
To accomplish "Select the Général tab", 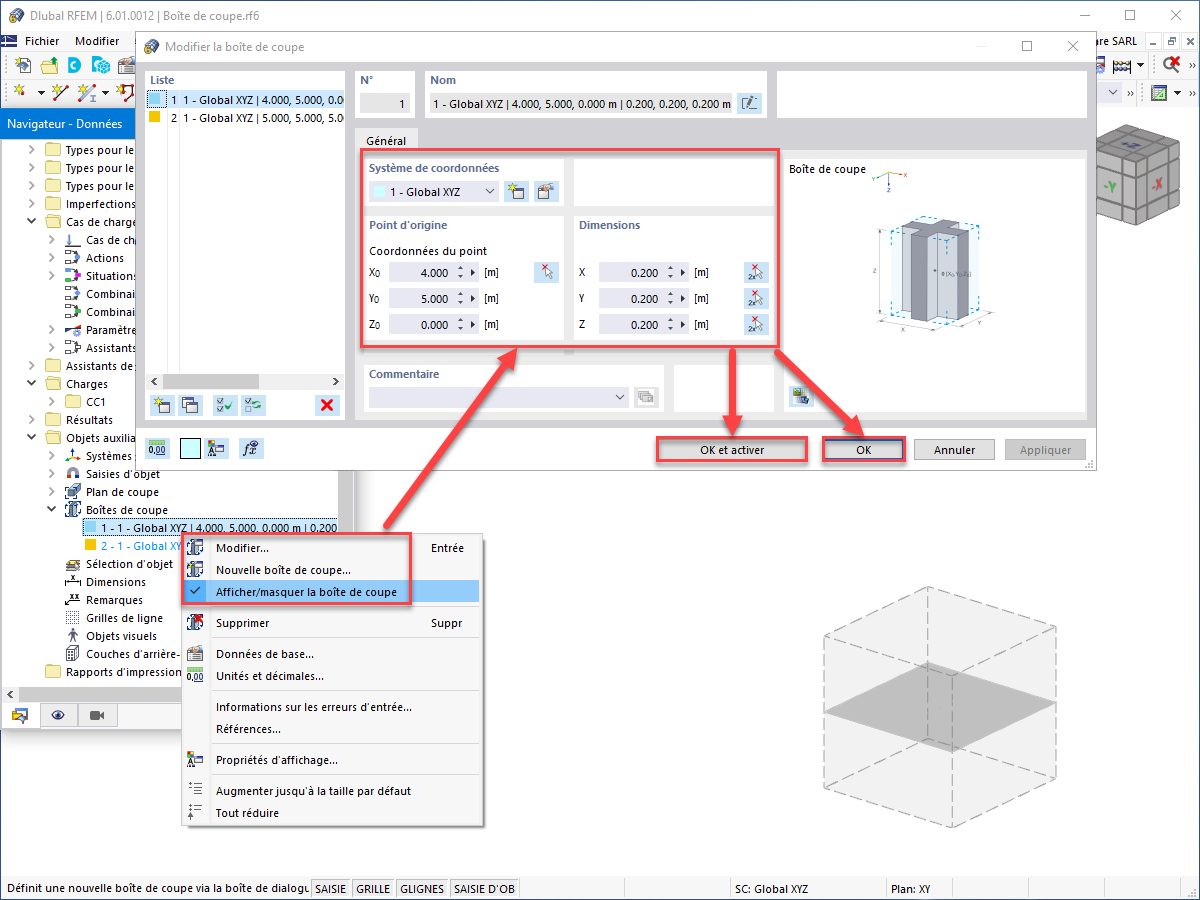I will click(386, 141).
